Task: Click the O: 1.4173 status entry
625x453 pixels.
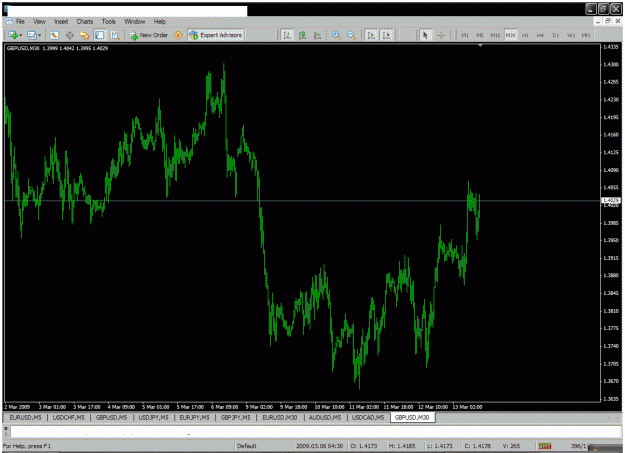Action: [364, 446]
